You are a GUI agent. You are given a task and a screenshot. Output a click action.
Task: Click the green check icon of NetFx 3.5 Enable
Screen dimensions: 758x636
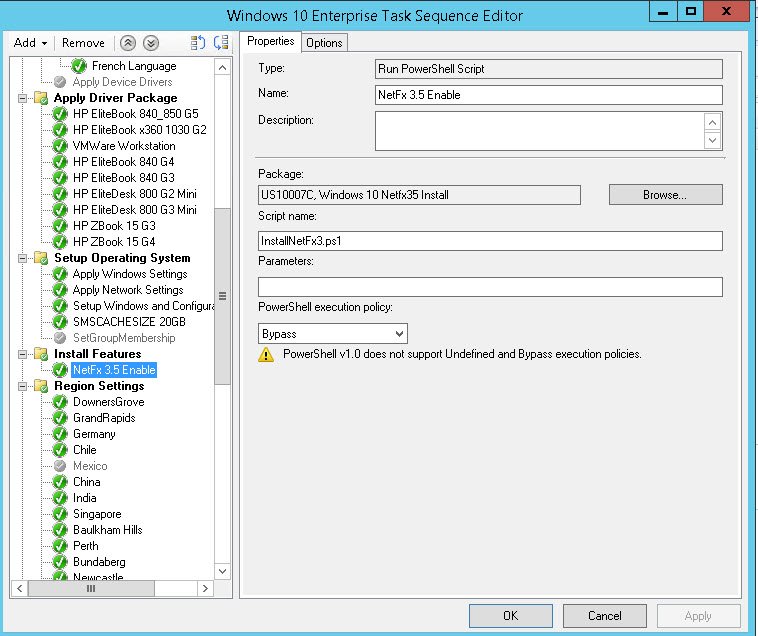pos(60,370)
